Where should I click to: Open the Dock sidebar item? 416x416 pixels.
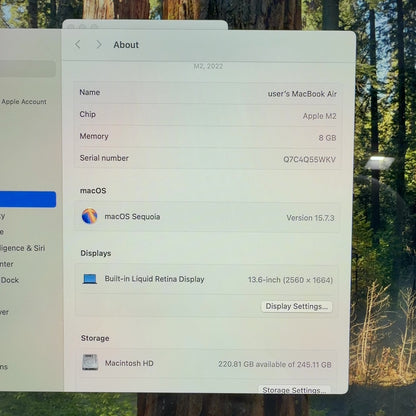tap(10, 280)
